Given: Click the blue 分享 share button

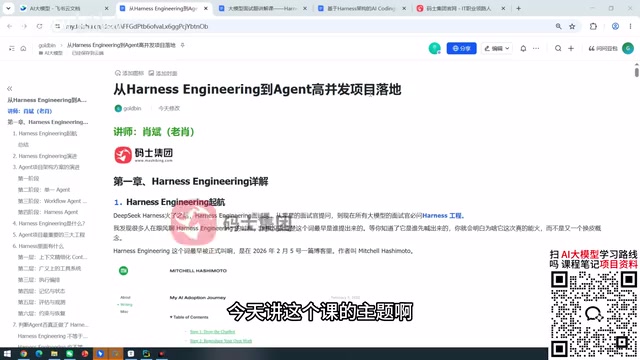Looking at the screenshot, I should click(x=461, y=48).
